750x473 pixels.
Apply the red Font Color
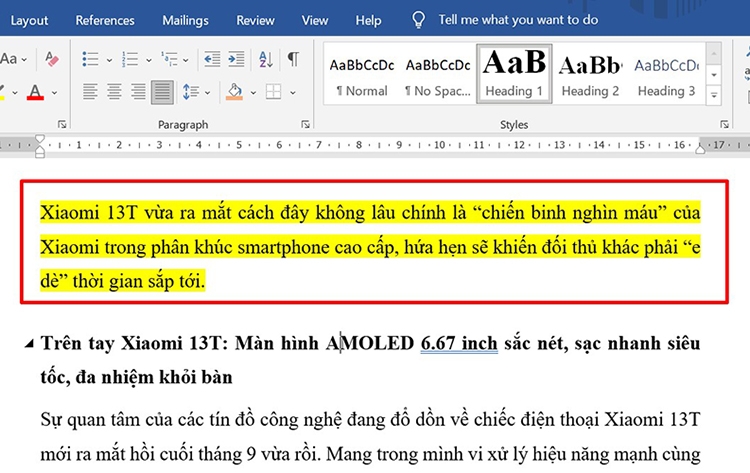coord(35,92)
